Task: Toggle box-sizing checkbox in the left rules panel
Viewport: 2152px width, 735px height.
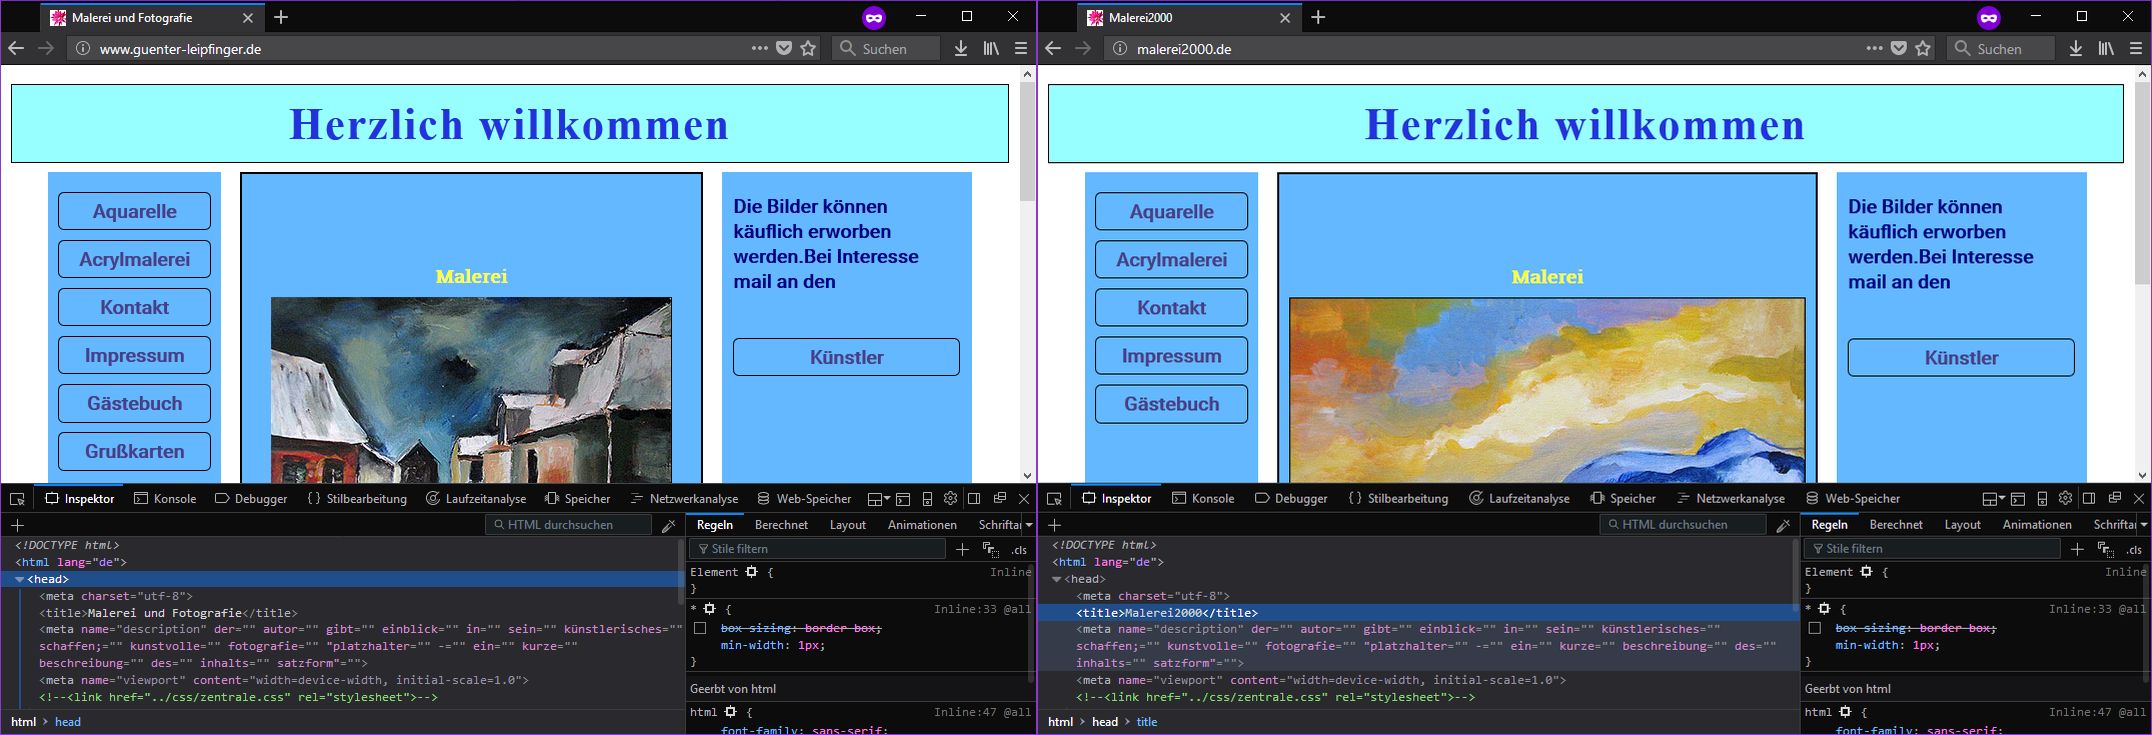Action: (700, 628)
